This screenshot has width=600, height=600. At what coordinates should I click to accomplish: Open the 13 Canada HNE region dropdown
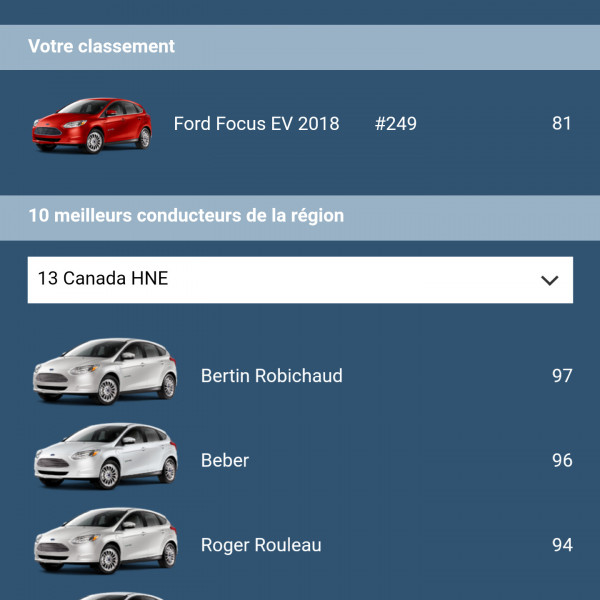click(300, 280)
